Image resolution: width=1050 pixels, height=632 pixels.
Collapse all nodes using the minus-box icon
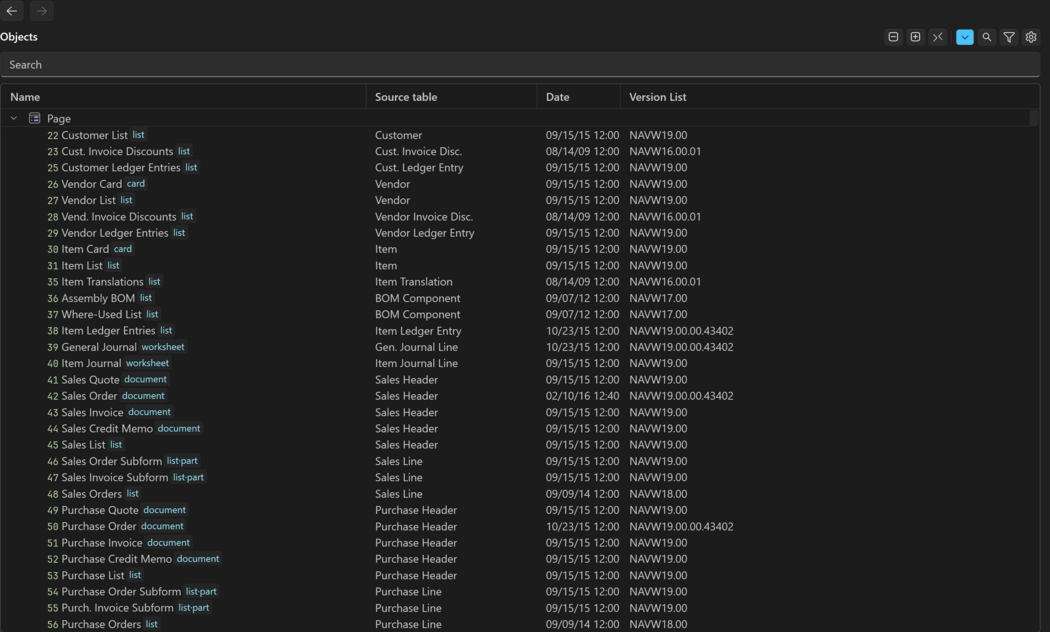click(893, 37)
